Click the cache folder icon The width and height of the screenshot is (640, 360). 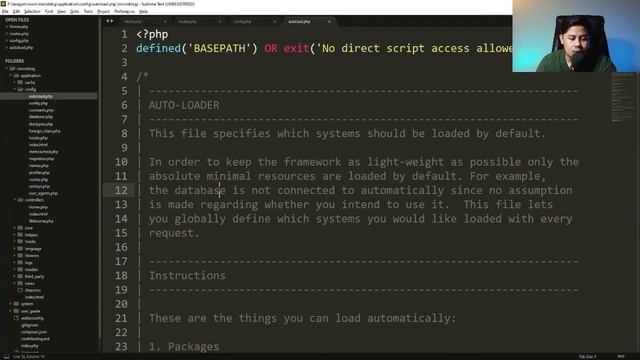[20, 82]
